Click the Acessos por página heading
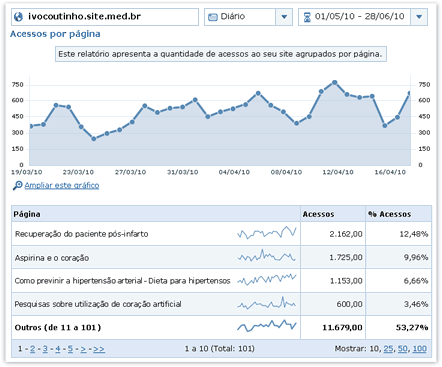The width and height of the screenshot is (442, 367). coord(55,34)
